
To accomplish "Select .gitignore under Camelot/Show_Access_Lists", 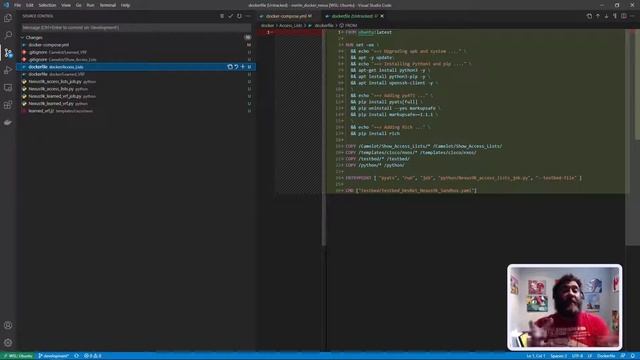I will [x=136, y=60].
